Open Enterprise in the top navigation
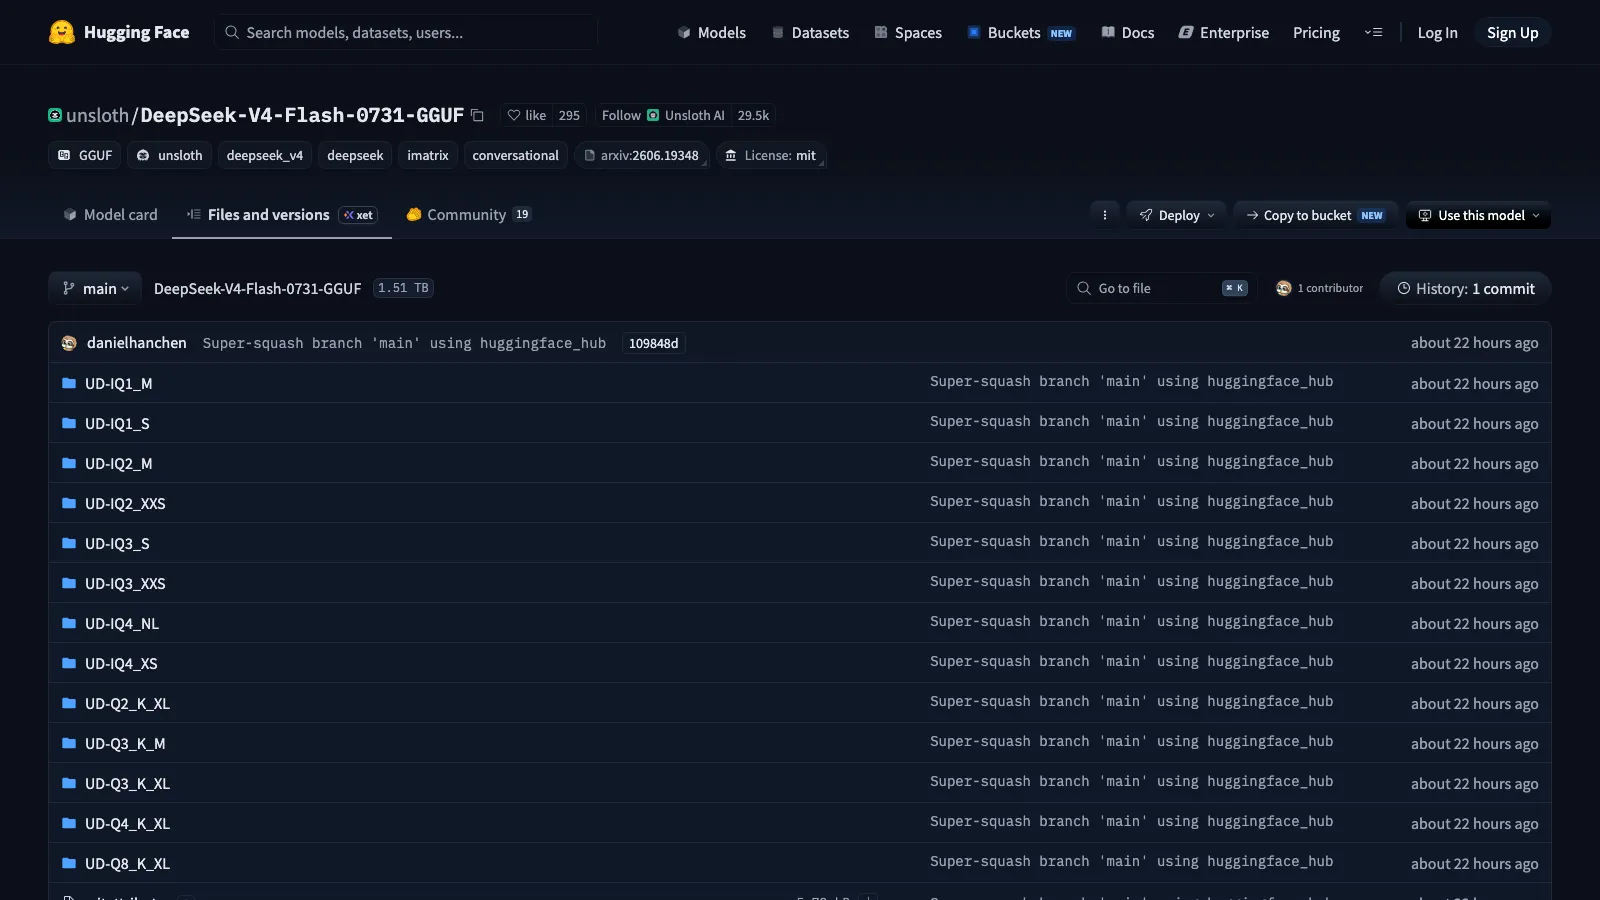Screen dimensions: 1600x900 (x=1224, y=32)
